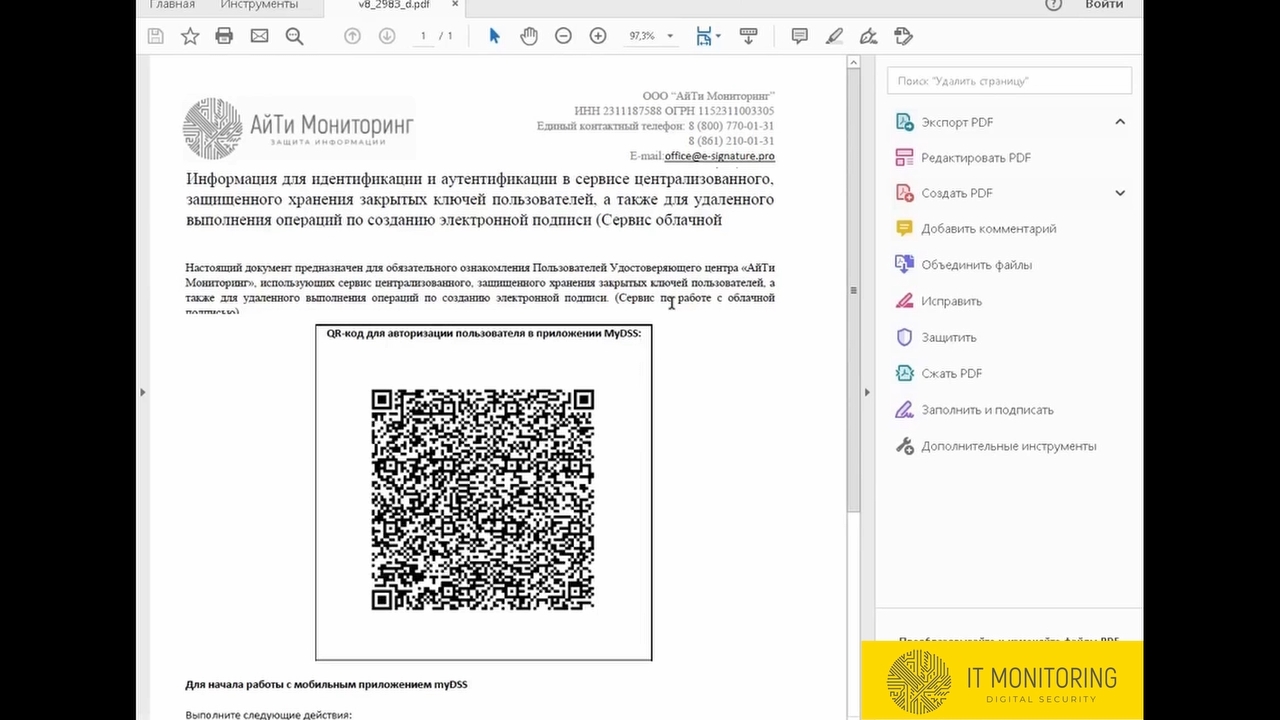Screen dimensions: 1280x720
Task: Add the document to starred favorites
Action: [190, 36]
